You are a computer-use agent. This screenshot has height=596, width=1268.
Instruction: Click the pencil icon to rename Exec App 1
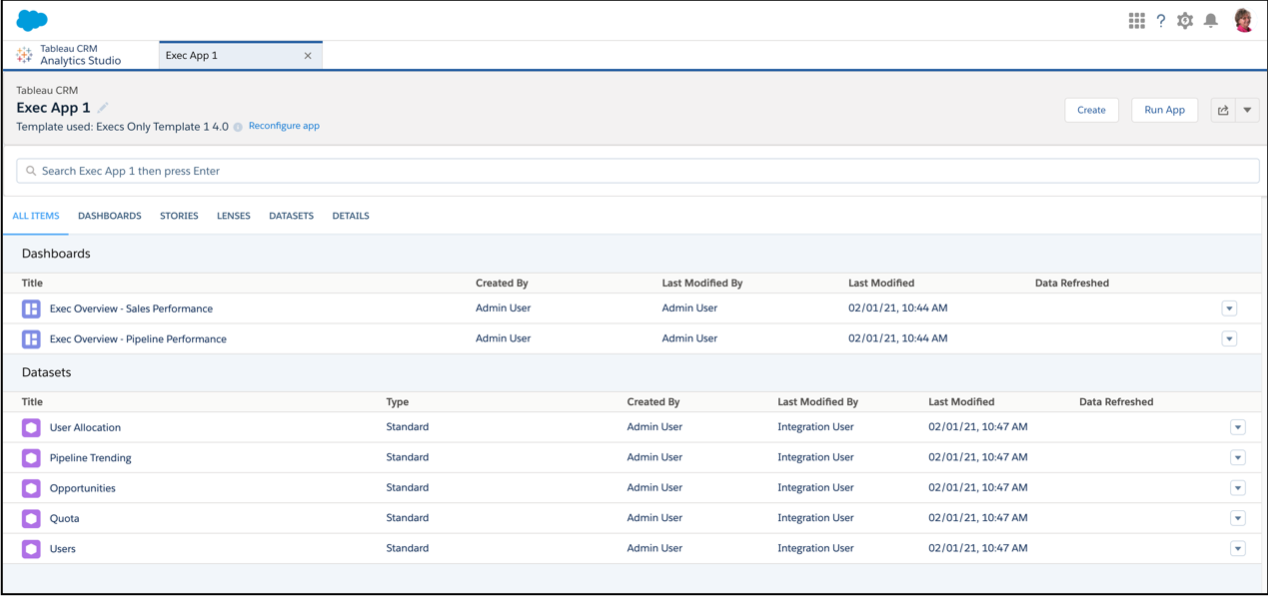coord(103,108)
